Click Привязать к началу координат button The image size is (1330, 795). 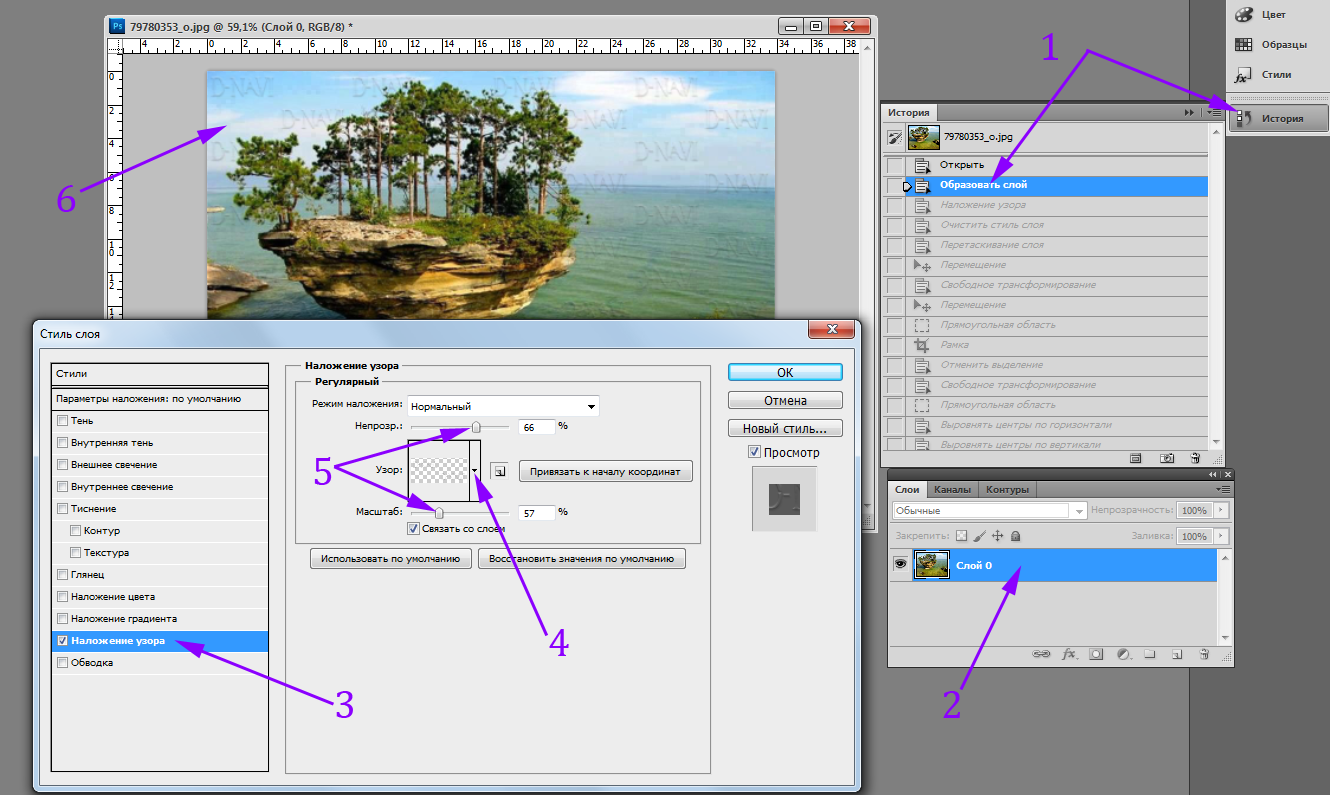[605, 471]
